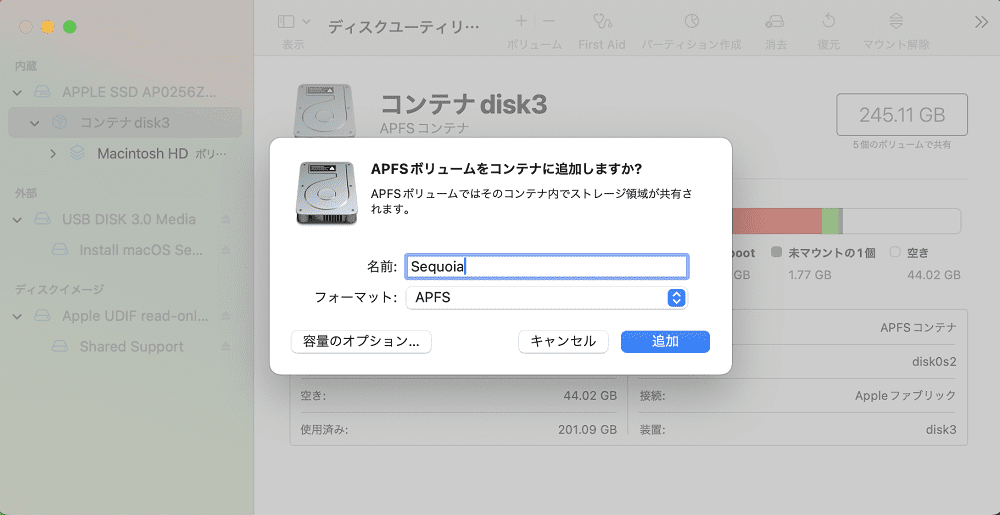Click the remove volume minus icon
The height and width of the screenshot is (515, 1000).
[548, 21]
